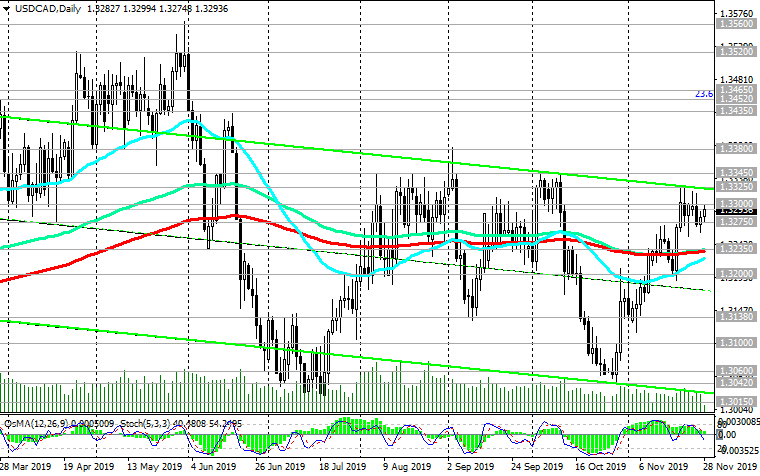The height and width of the screenshot is (476, 760).
Task: Click the black current price marker
Action: pyautogui.click(x=736, y=212)
